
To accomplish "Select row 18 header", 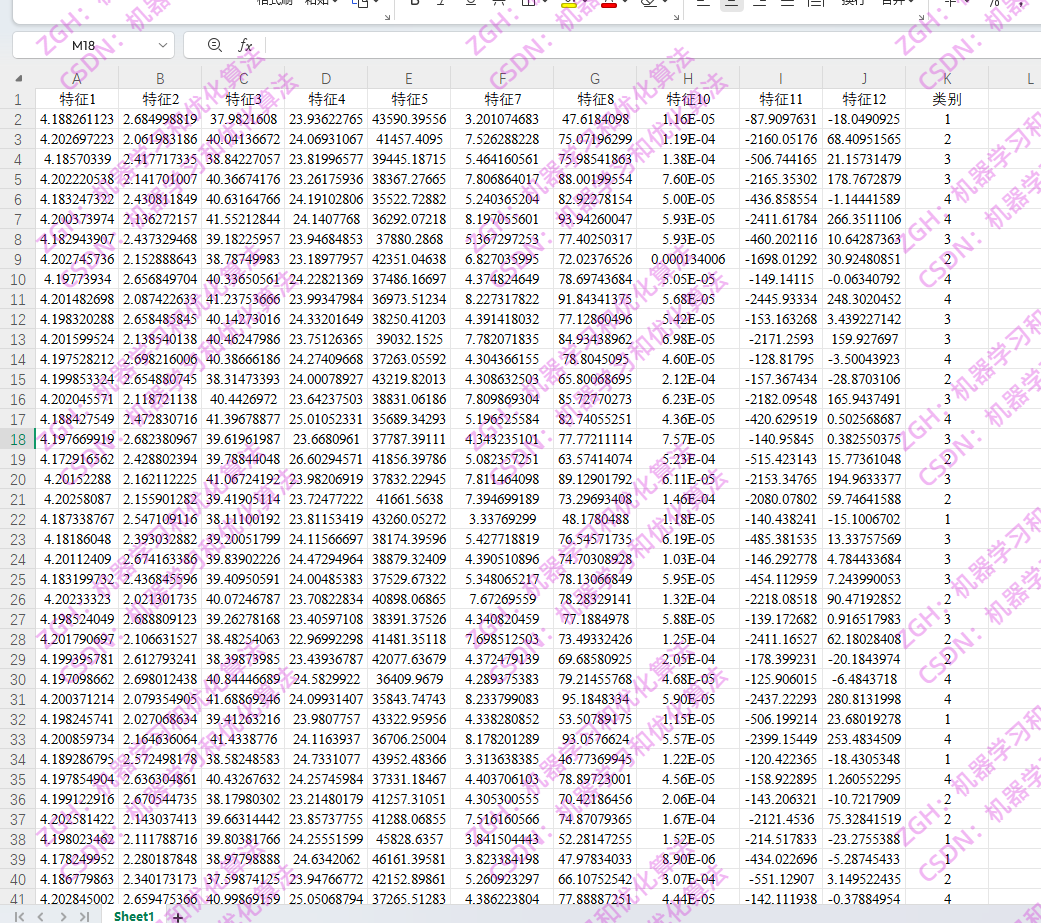I will 18,440.
